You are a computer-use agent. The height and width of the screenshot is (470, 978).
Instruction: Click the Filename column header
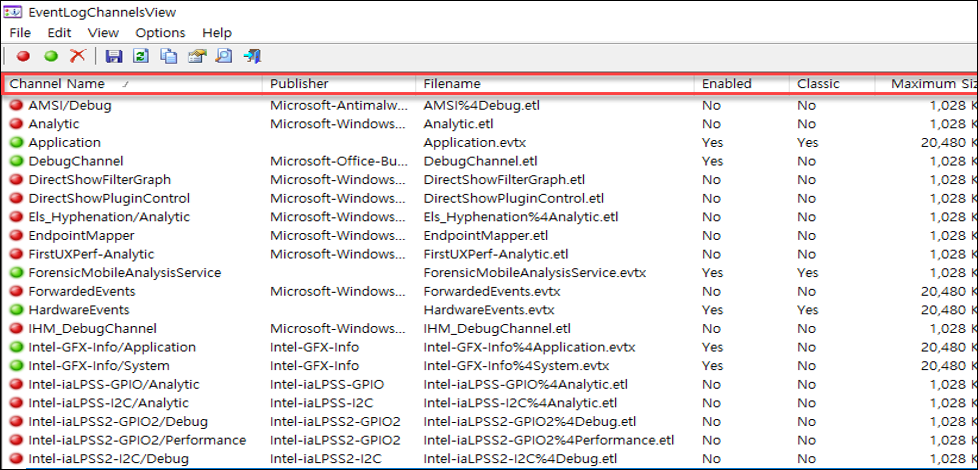(x=554, y=84)
